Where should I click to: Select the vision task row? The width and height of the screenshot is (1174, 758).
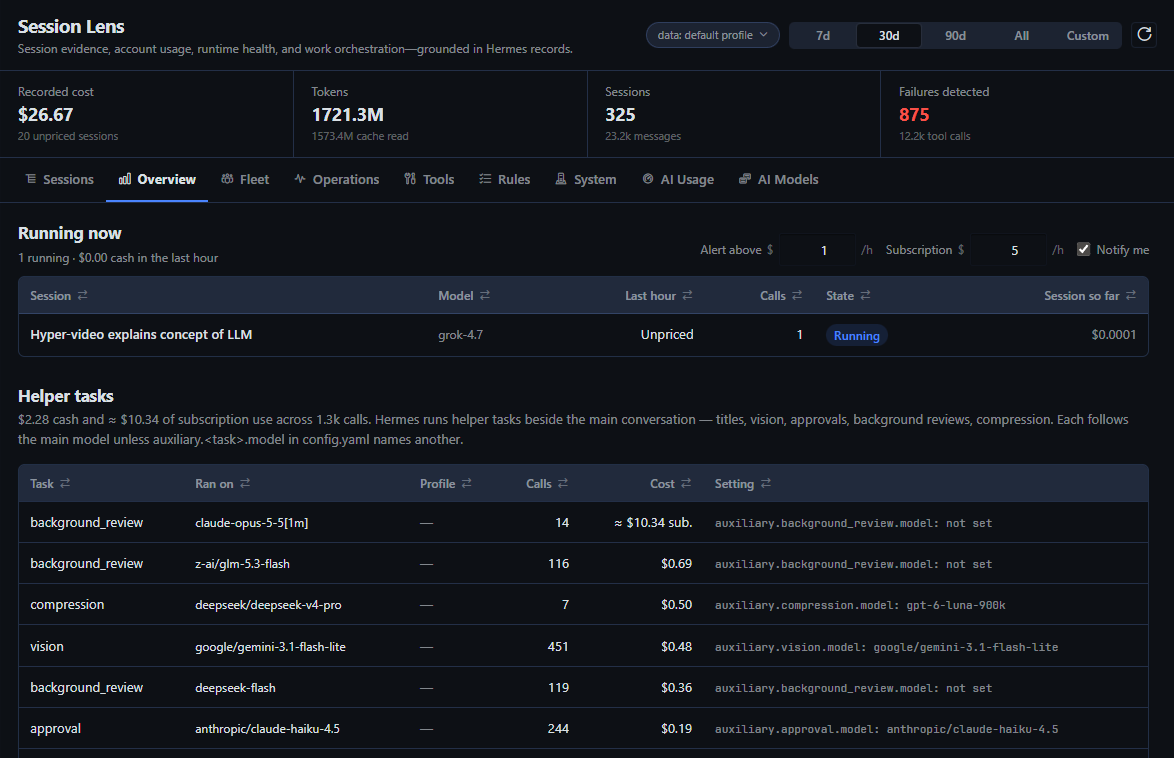(583, 646)
